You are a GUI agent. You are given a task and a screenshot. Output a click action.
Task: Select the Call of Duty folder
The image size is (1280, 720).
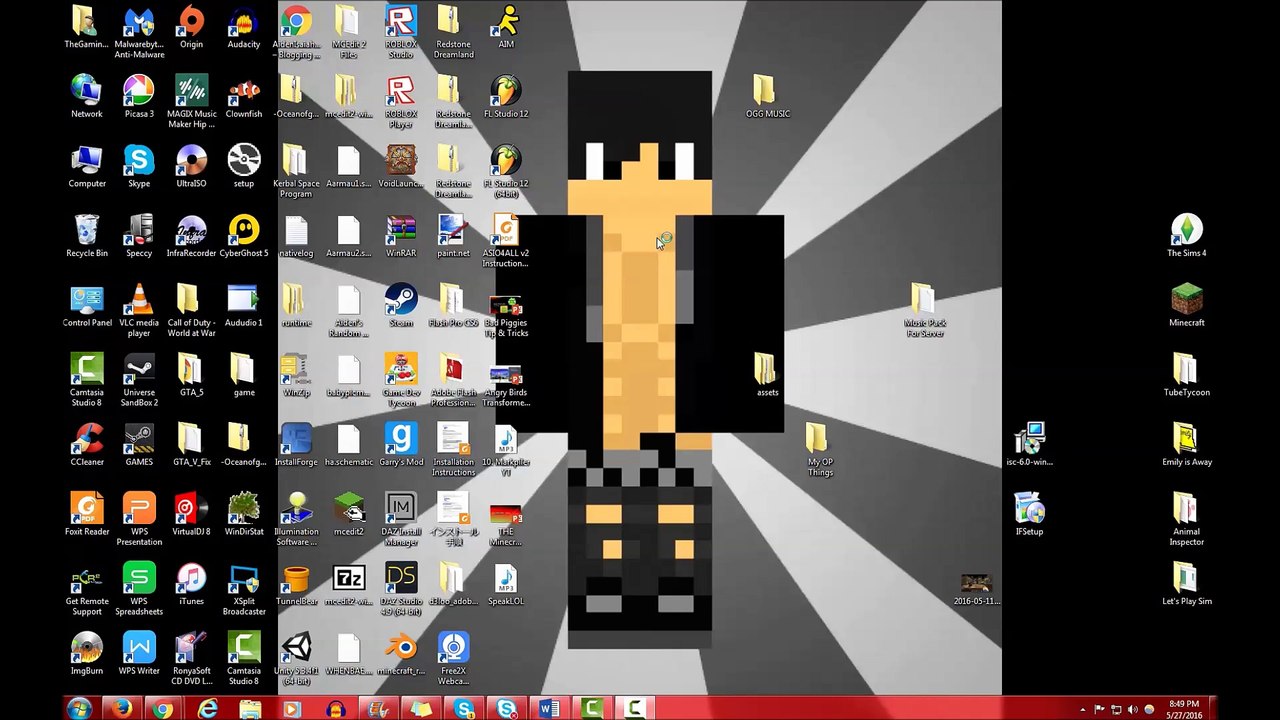pos(191,311)
